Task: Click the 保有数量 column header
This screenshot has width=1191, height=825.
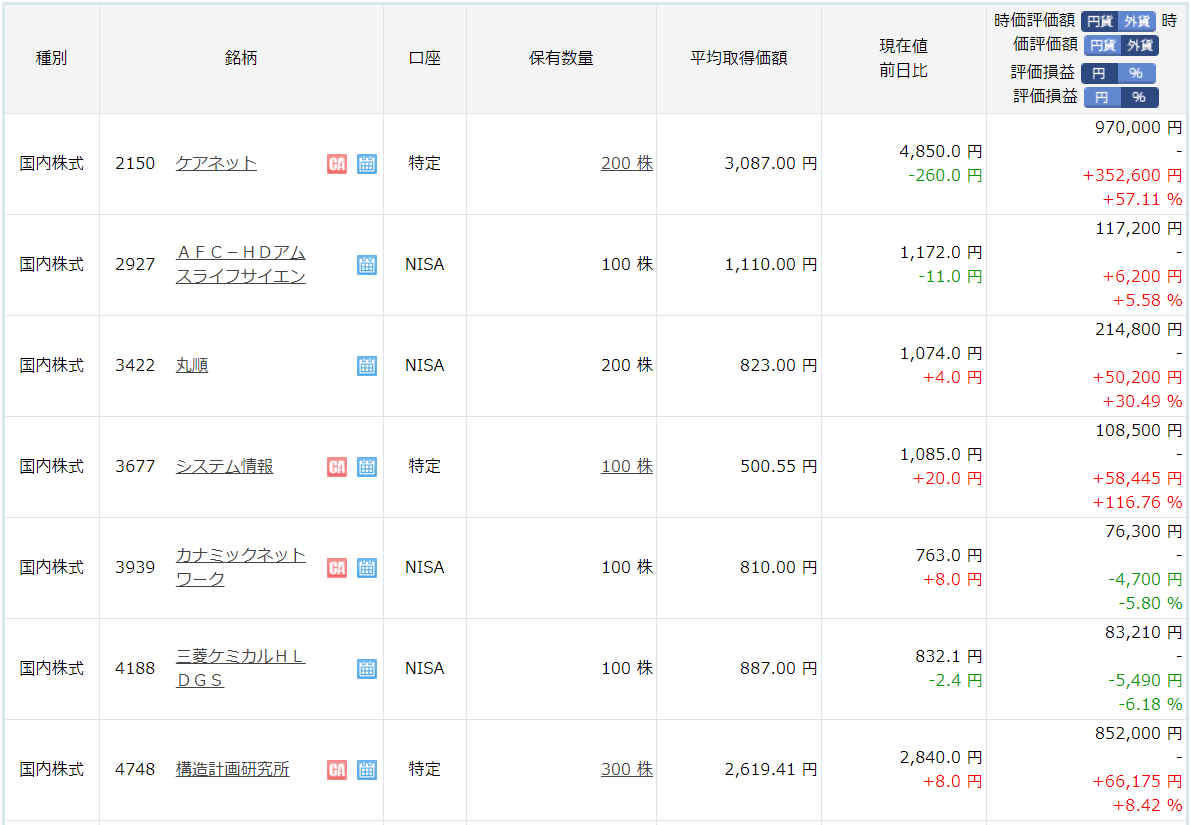Action: 561,58
